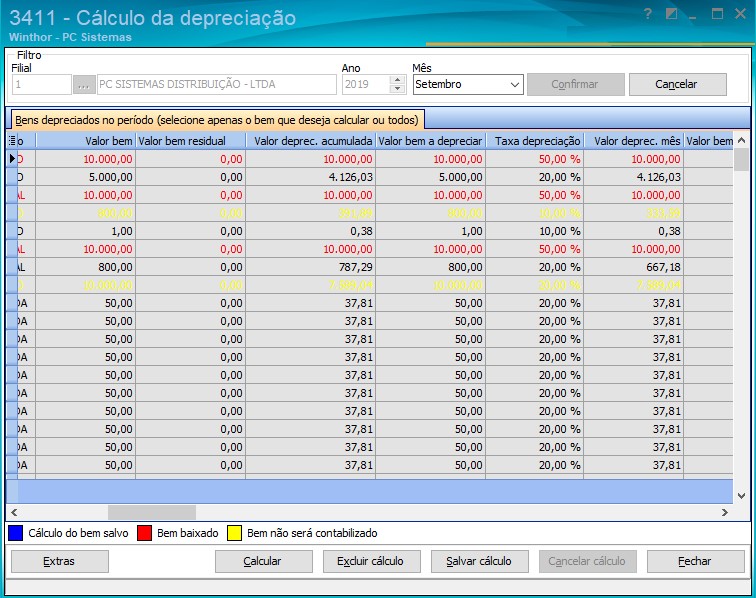Select the Bens depreciados no período tab
The width and height of the screenshot is (756, 598).
point(217,120)
